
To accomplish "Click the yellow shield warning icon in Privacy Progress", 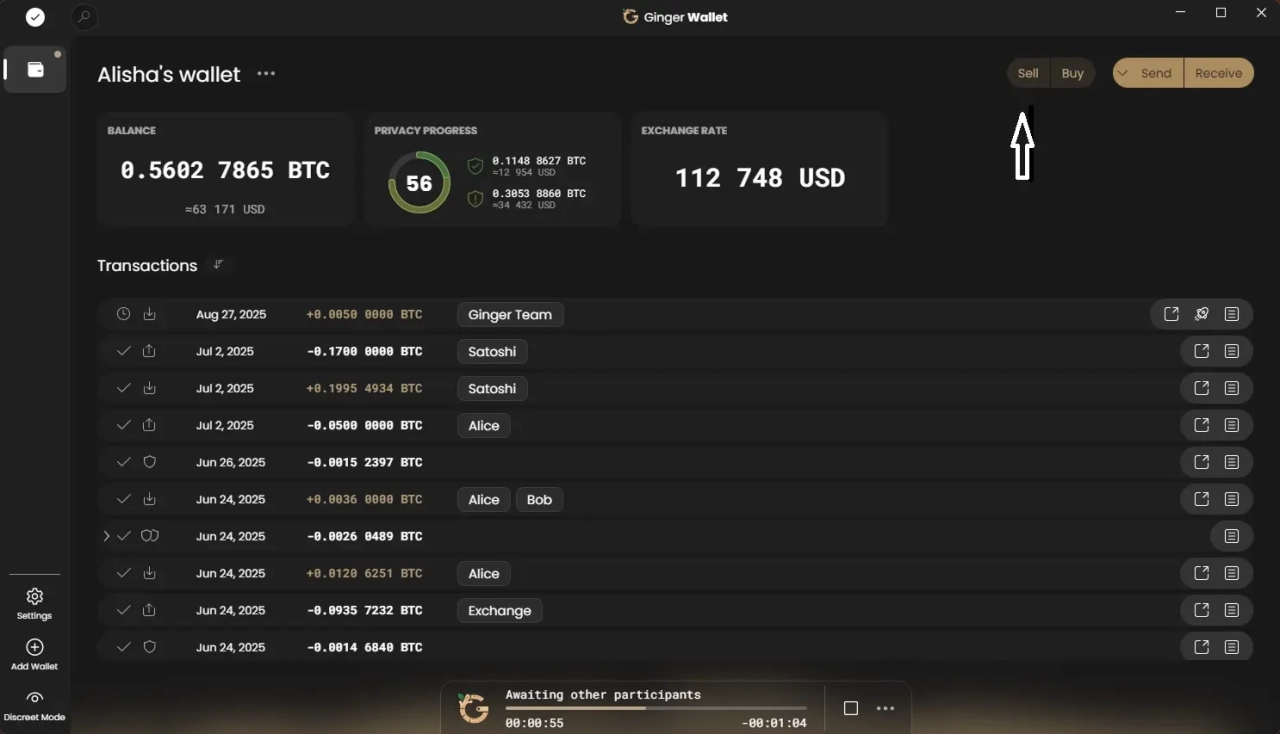I will [476, 199].
